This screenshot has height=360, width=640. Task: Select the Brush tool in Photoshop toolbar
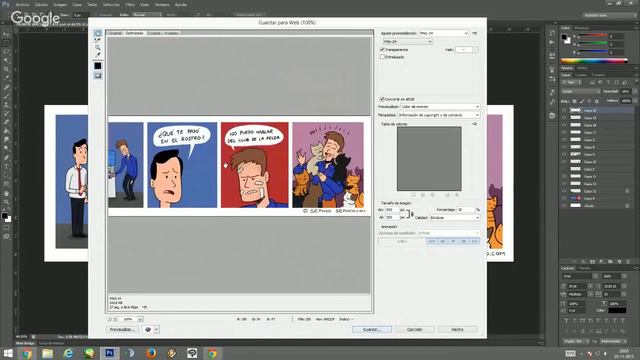coord(6,96)
